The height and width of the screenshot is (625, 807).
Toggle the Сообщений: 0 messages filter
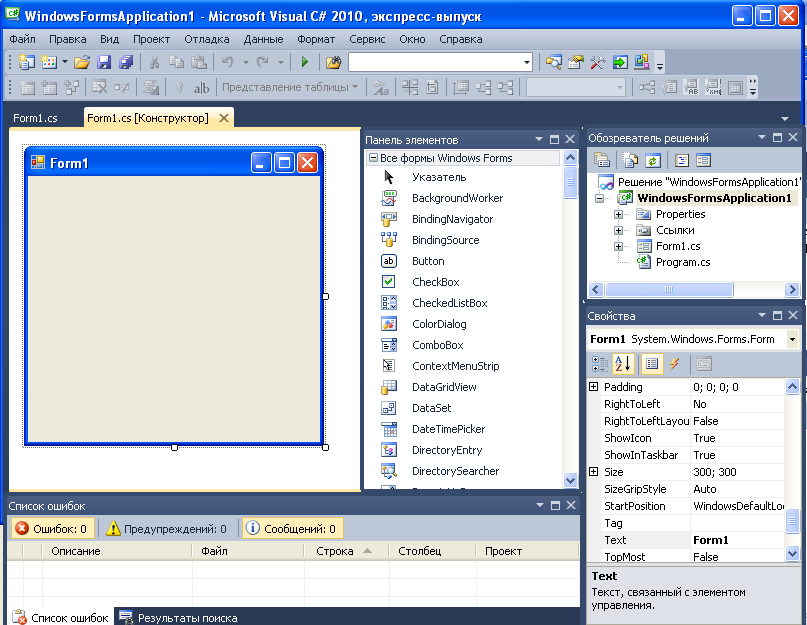click(291, 529)
